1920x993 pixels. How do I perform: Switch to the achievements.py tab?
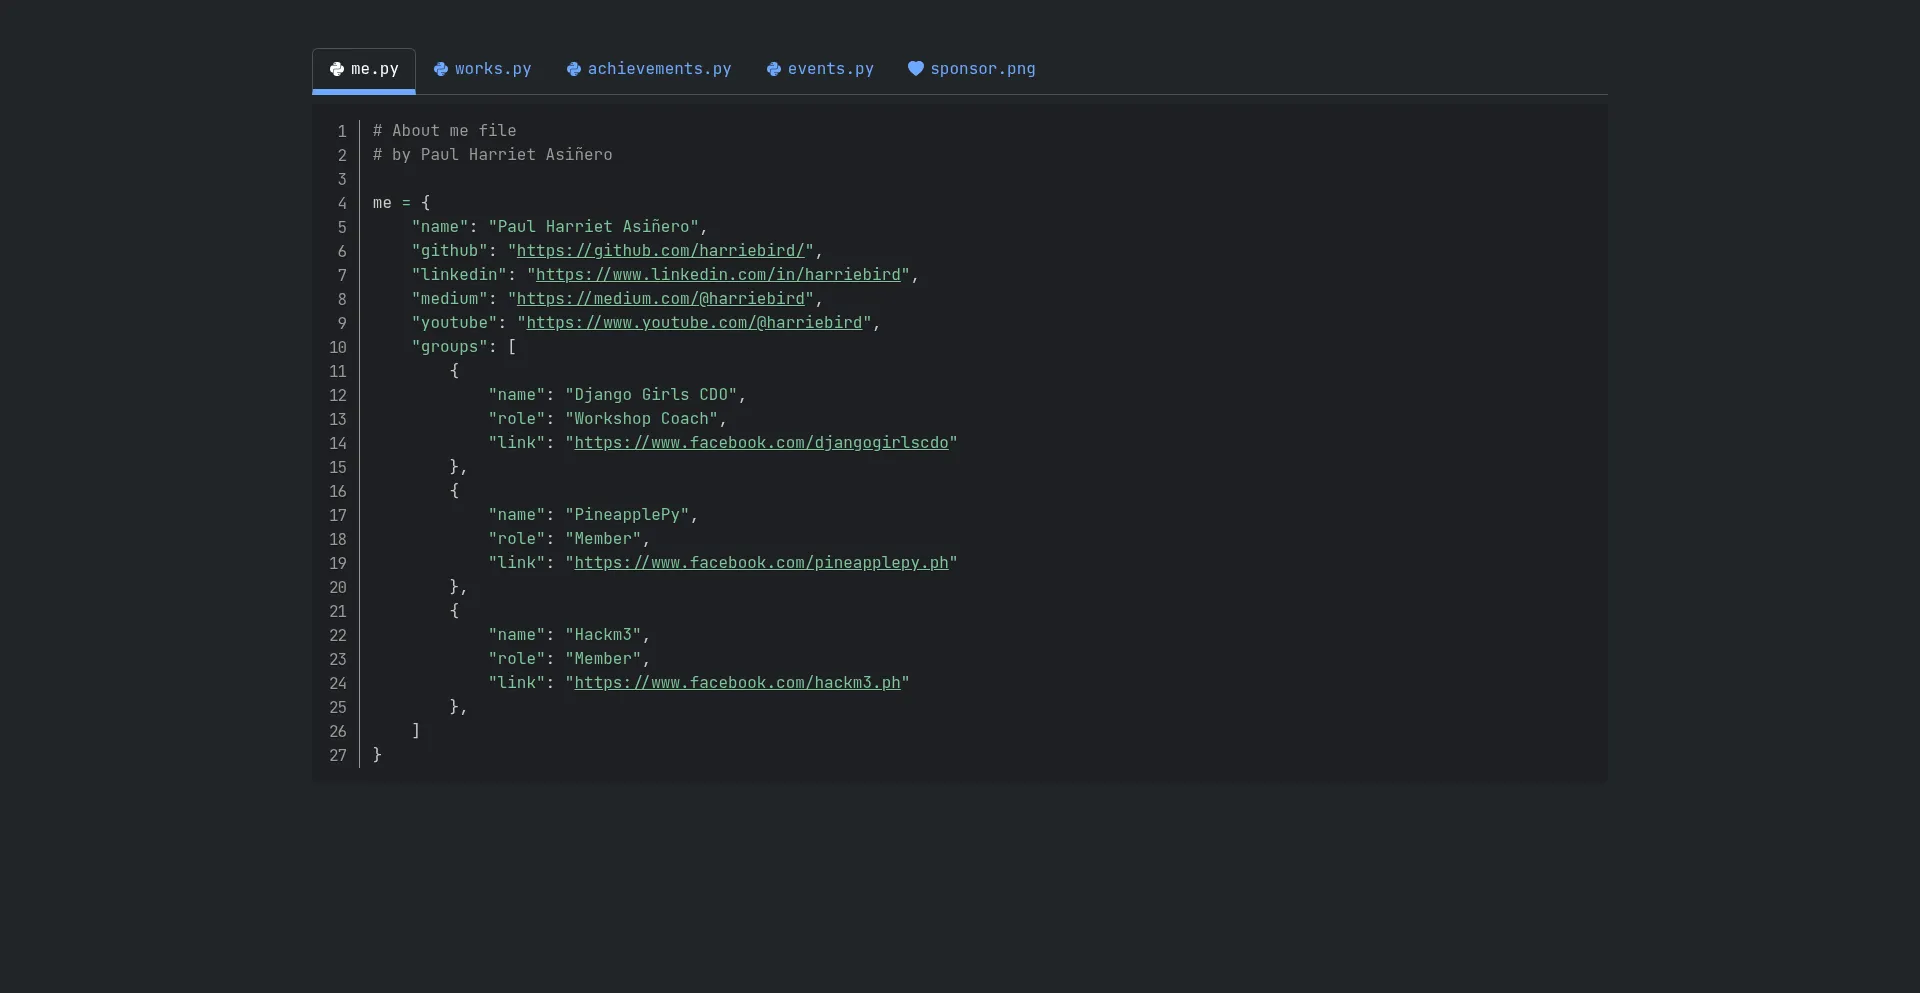[x=649, y=69]
